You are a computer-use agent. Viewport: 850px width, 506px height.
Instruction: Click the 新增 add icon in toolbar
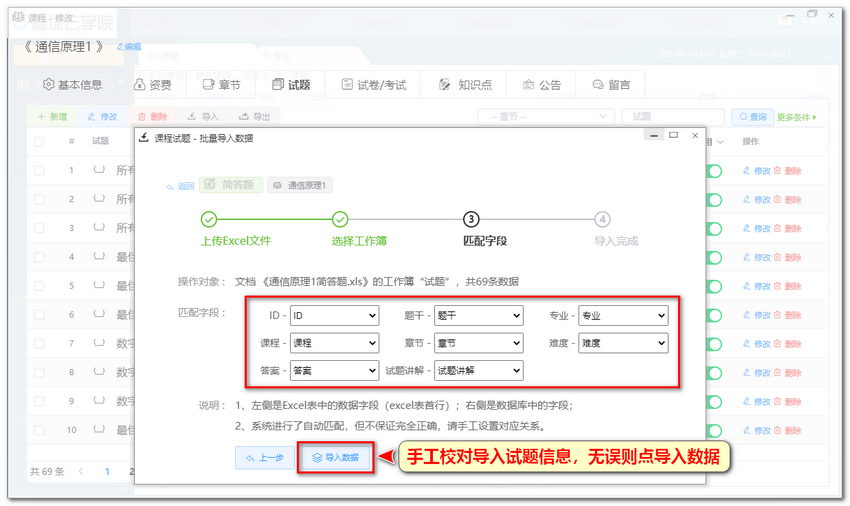(x=42, y=117)
